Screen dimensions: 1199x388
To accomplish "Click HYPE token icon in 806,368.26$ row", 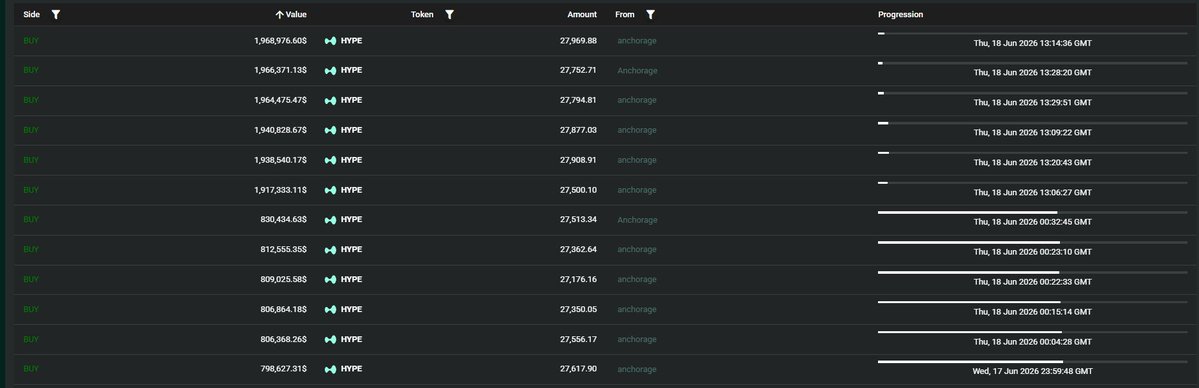I will [330, 339].
